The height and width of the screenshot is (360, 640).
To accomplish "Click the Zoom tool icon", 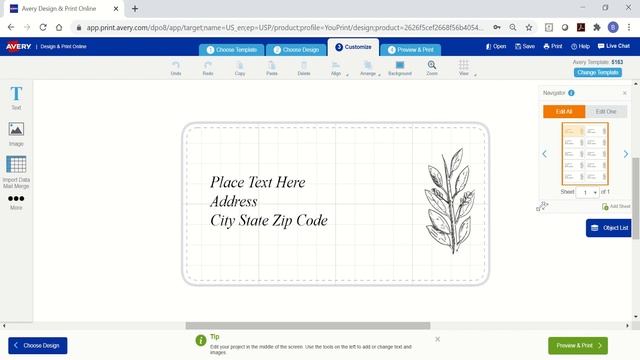I will pyautogui.click(x=432, y=68).
